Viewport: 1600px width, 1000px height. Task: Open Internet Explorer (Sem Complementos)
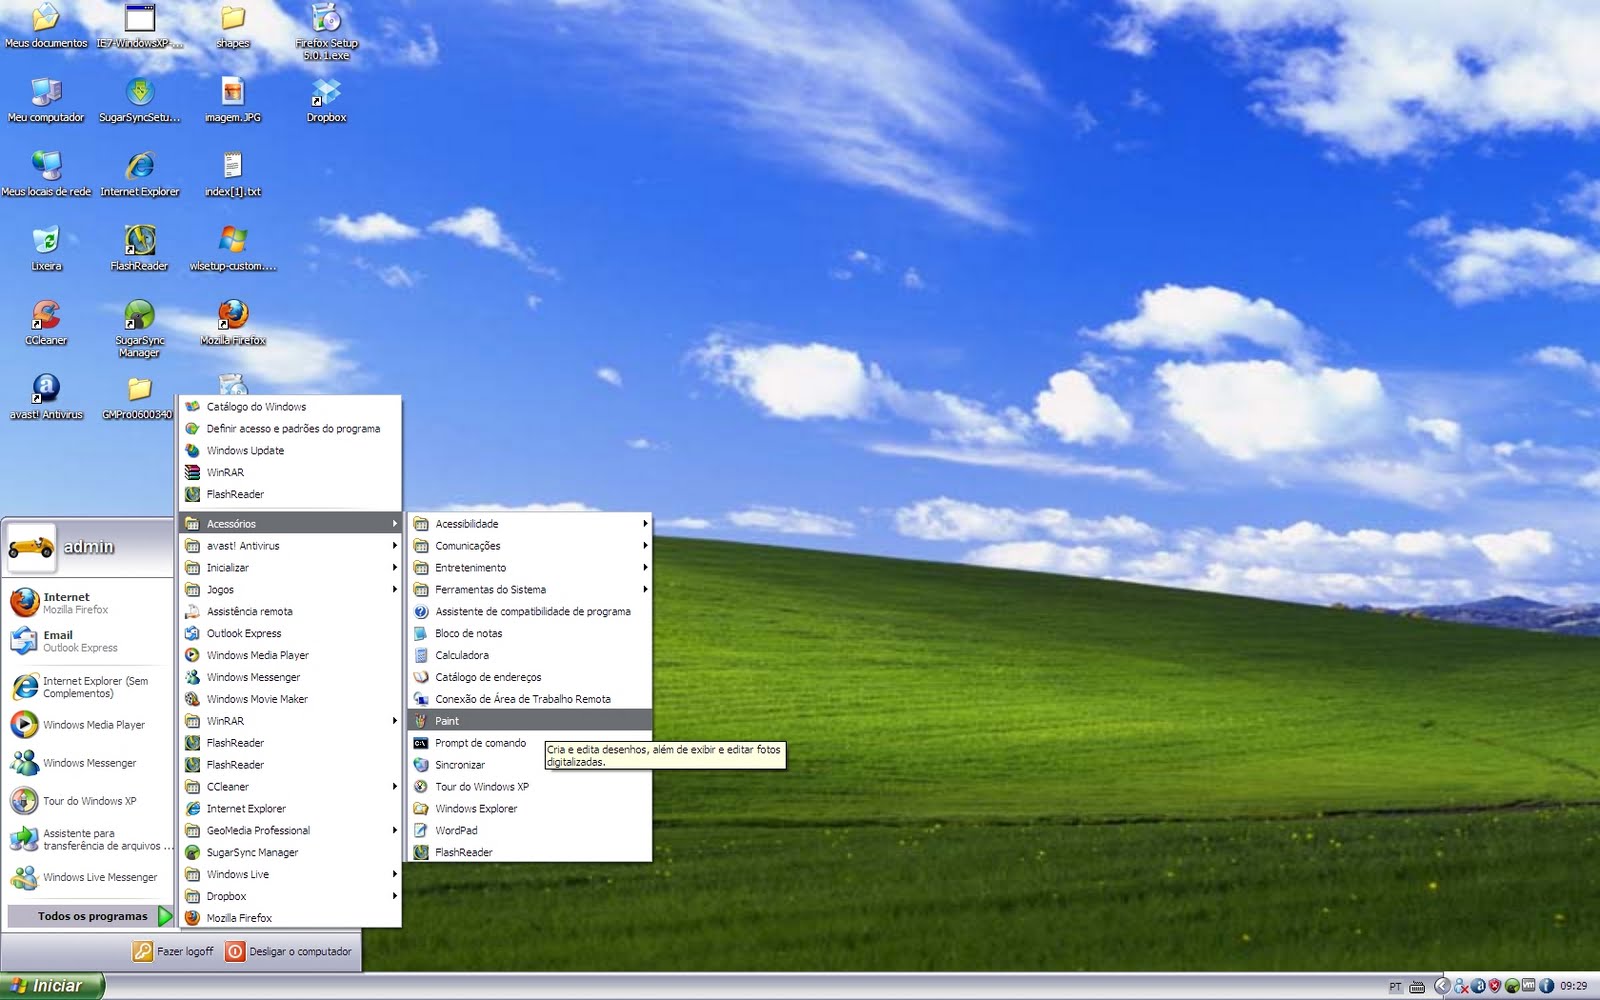tap(89, 687)
